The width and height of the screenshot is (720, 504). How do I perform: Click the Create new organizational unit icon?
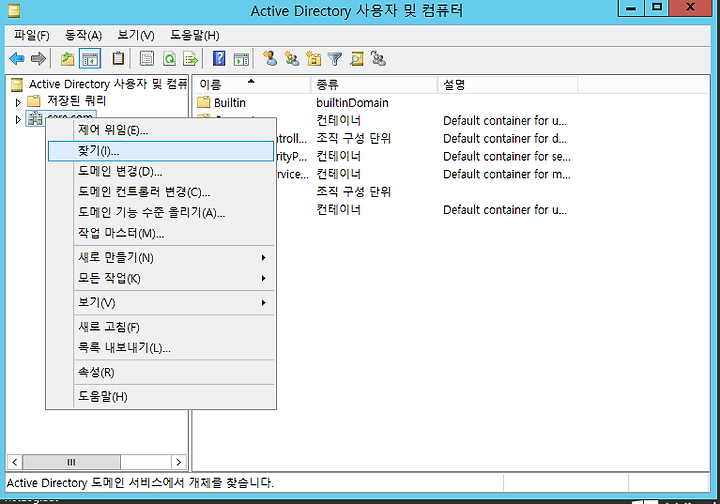(x=314, y=59)
